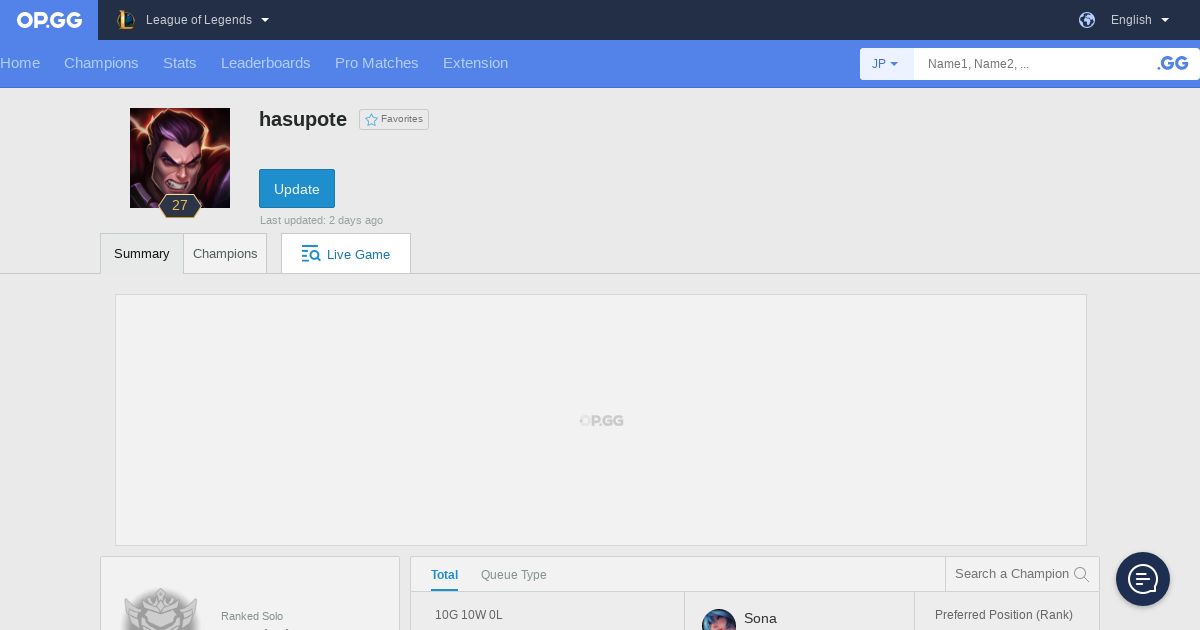The width and height of the screenshot is (1200, 630).
Task: Open the Leaderboards page
Action: pyautogui.click(x=266, y=63)
